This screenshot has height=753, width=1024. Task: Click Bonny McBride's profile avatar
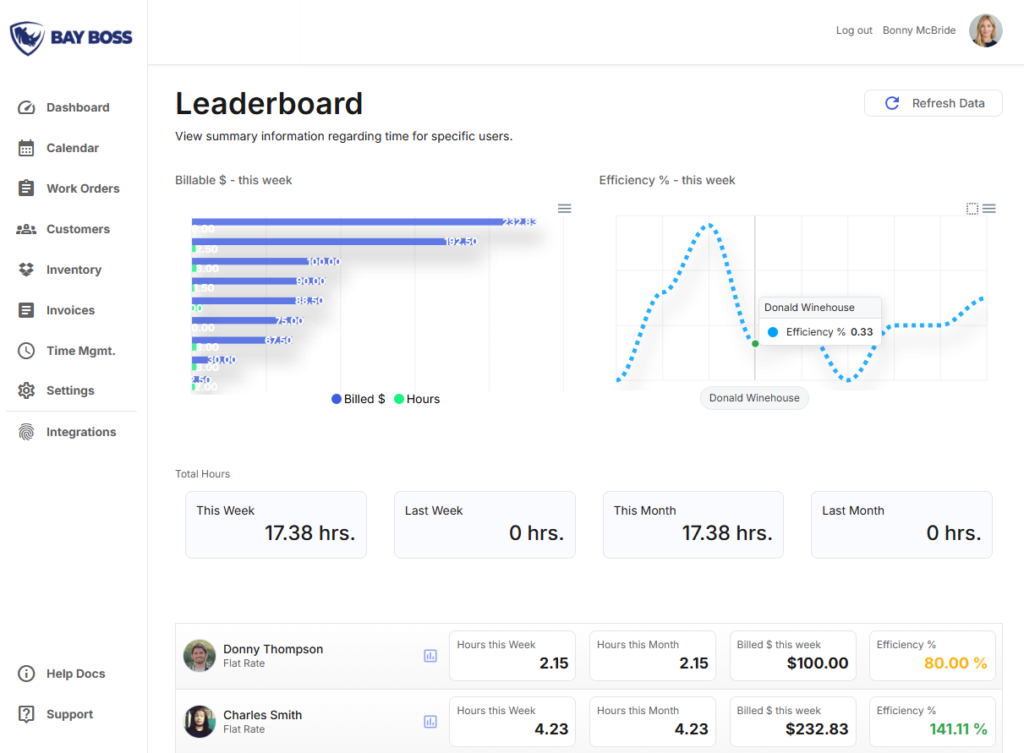click(985, 31)
